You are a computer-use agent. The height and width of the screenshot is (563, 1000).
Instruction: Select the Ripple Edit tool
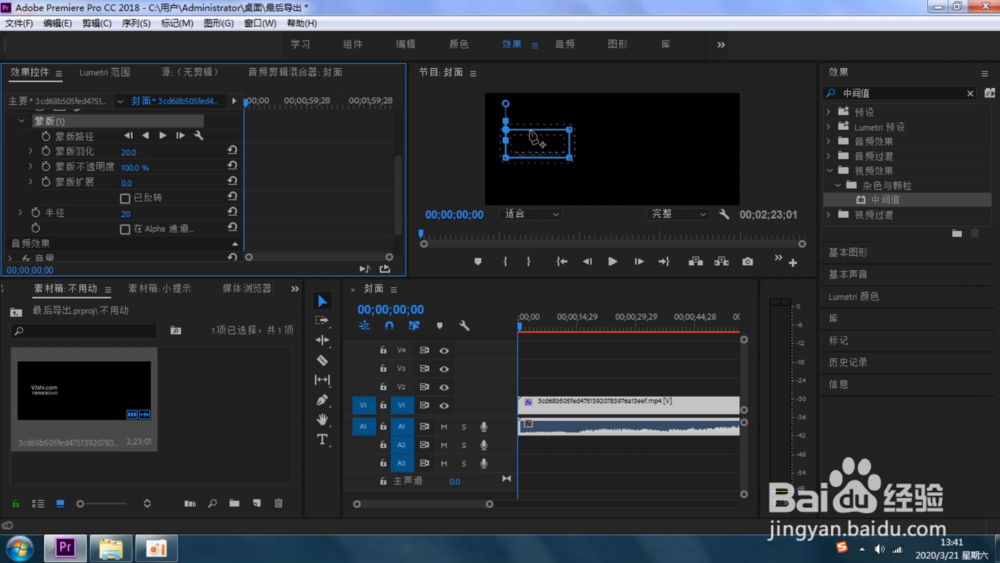coord(322,340)
